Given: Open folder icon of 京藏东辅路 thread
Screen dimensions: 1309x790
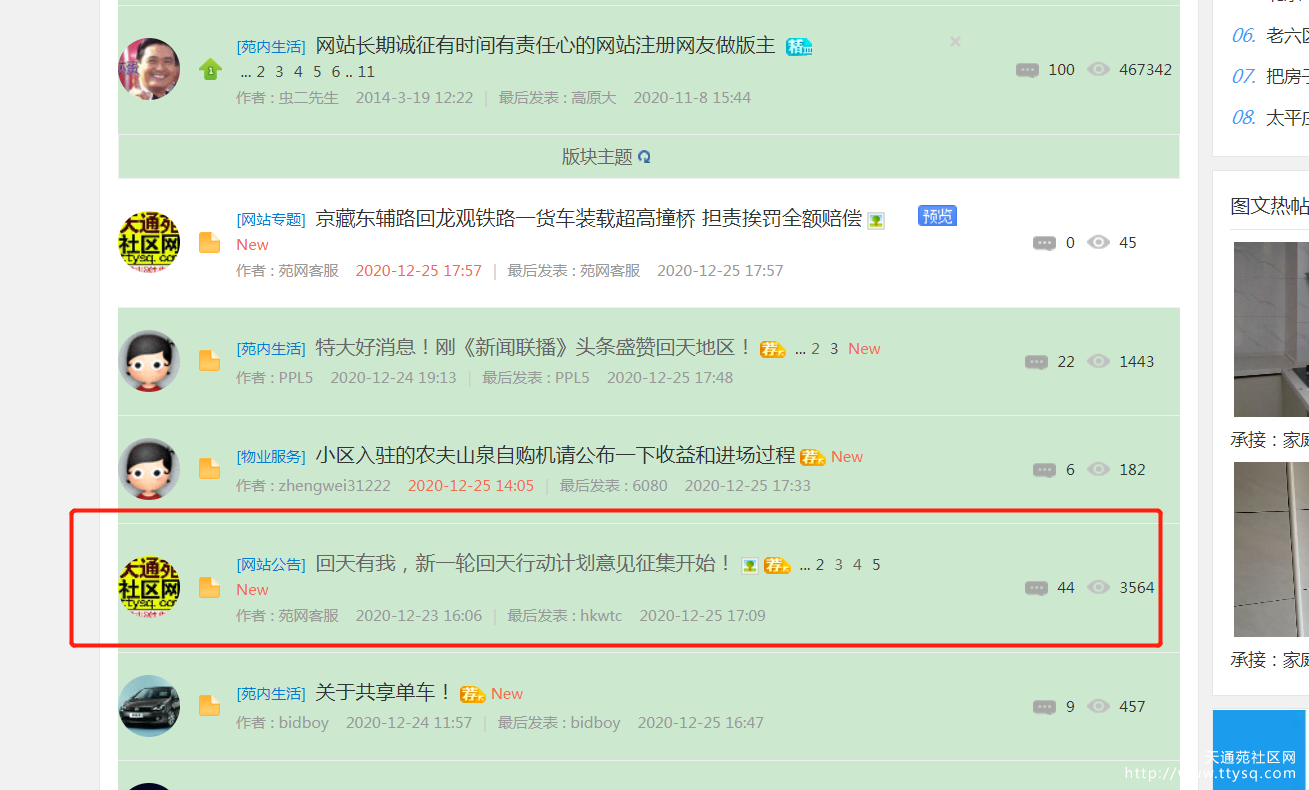Looking at the screenshot, I should (209, 243).
